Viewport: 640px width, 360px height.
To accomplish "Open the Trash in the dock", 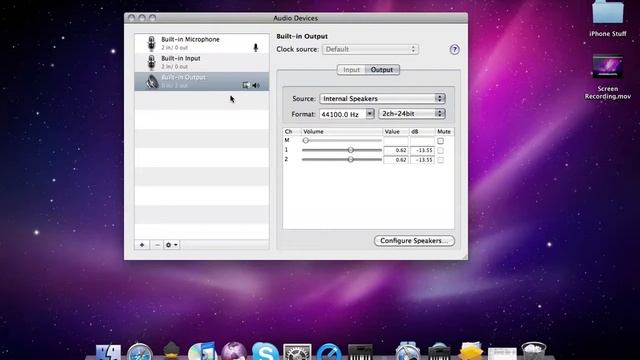I will click(x=533, y=351).
